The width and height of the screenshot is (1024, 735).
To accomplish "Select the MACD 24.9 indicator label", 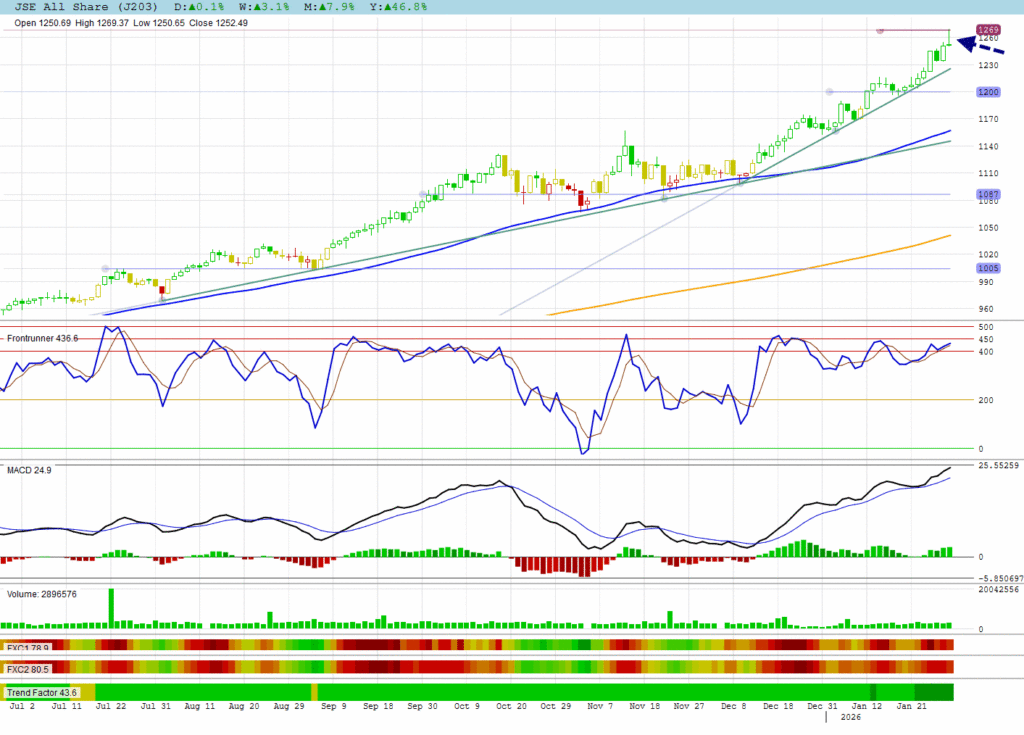I will (x=29, y=470).
